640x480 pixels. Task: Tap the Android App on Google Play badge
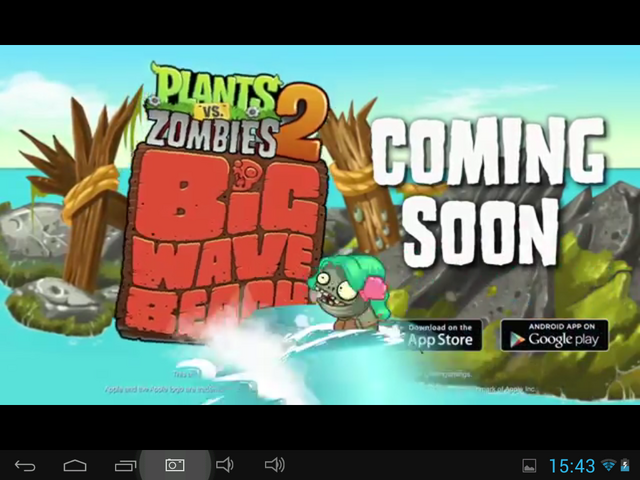coord(554,336)
